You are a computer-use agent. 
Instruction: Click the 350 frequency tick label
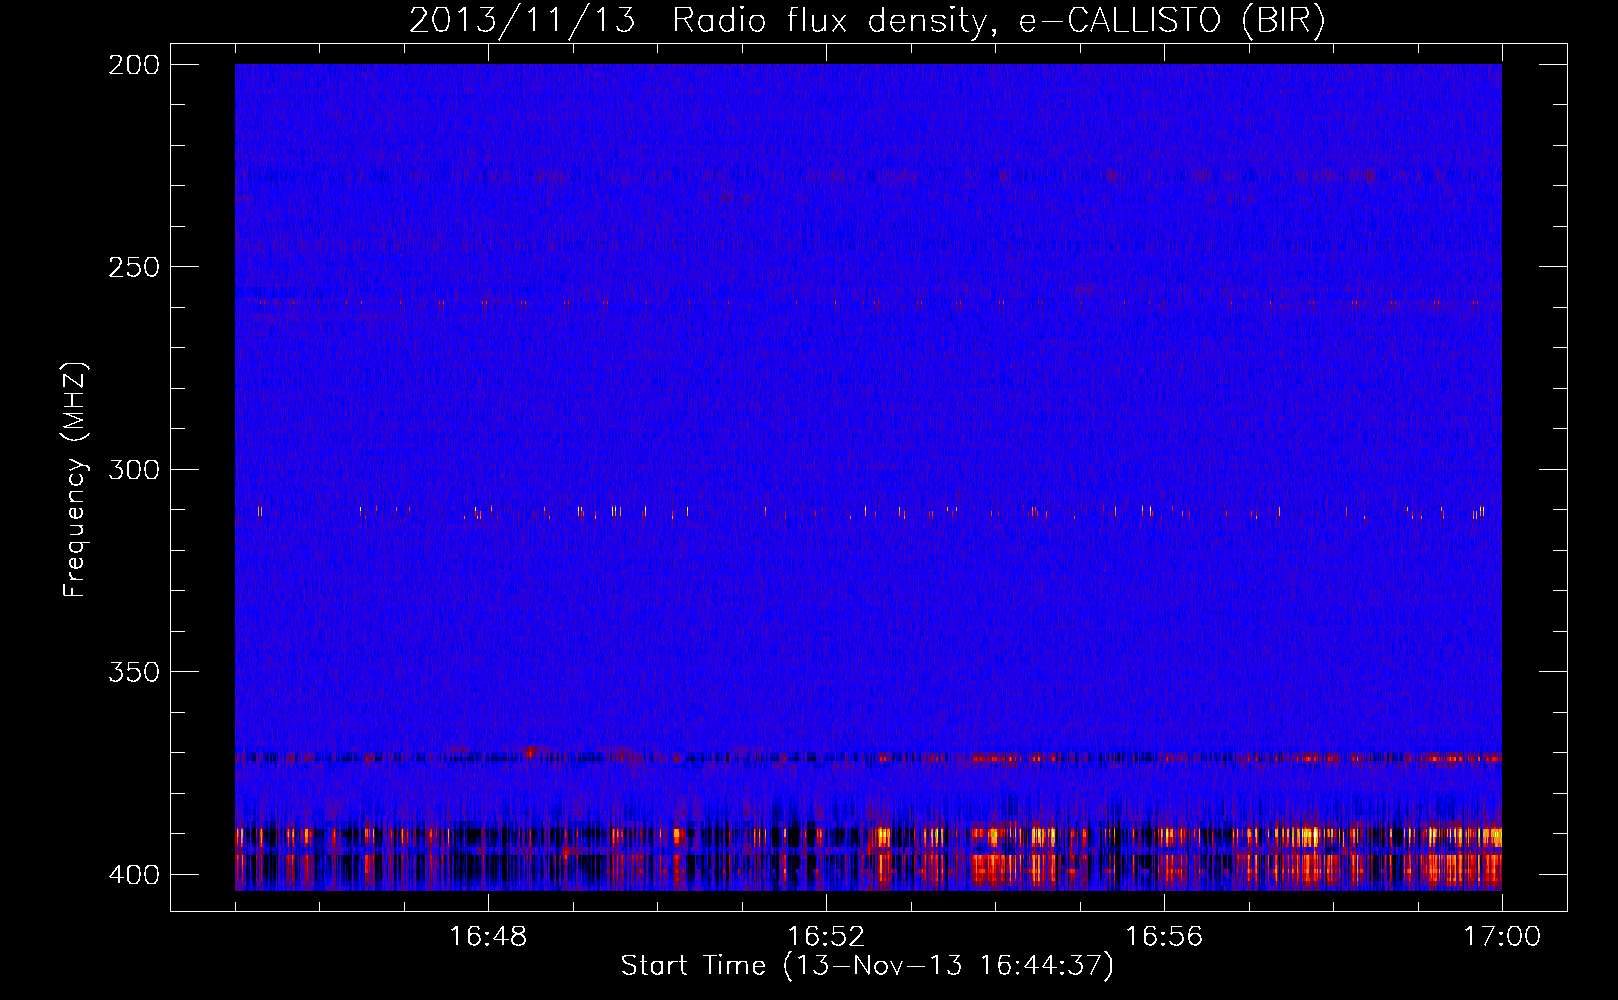click(134, 672)
